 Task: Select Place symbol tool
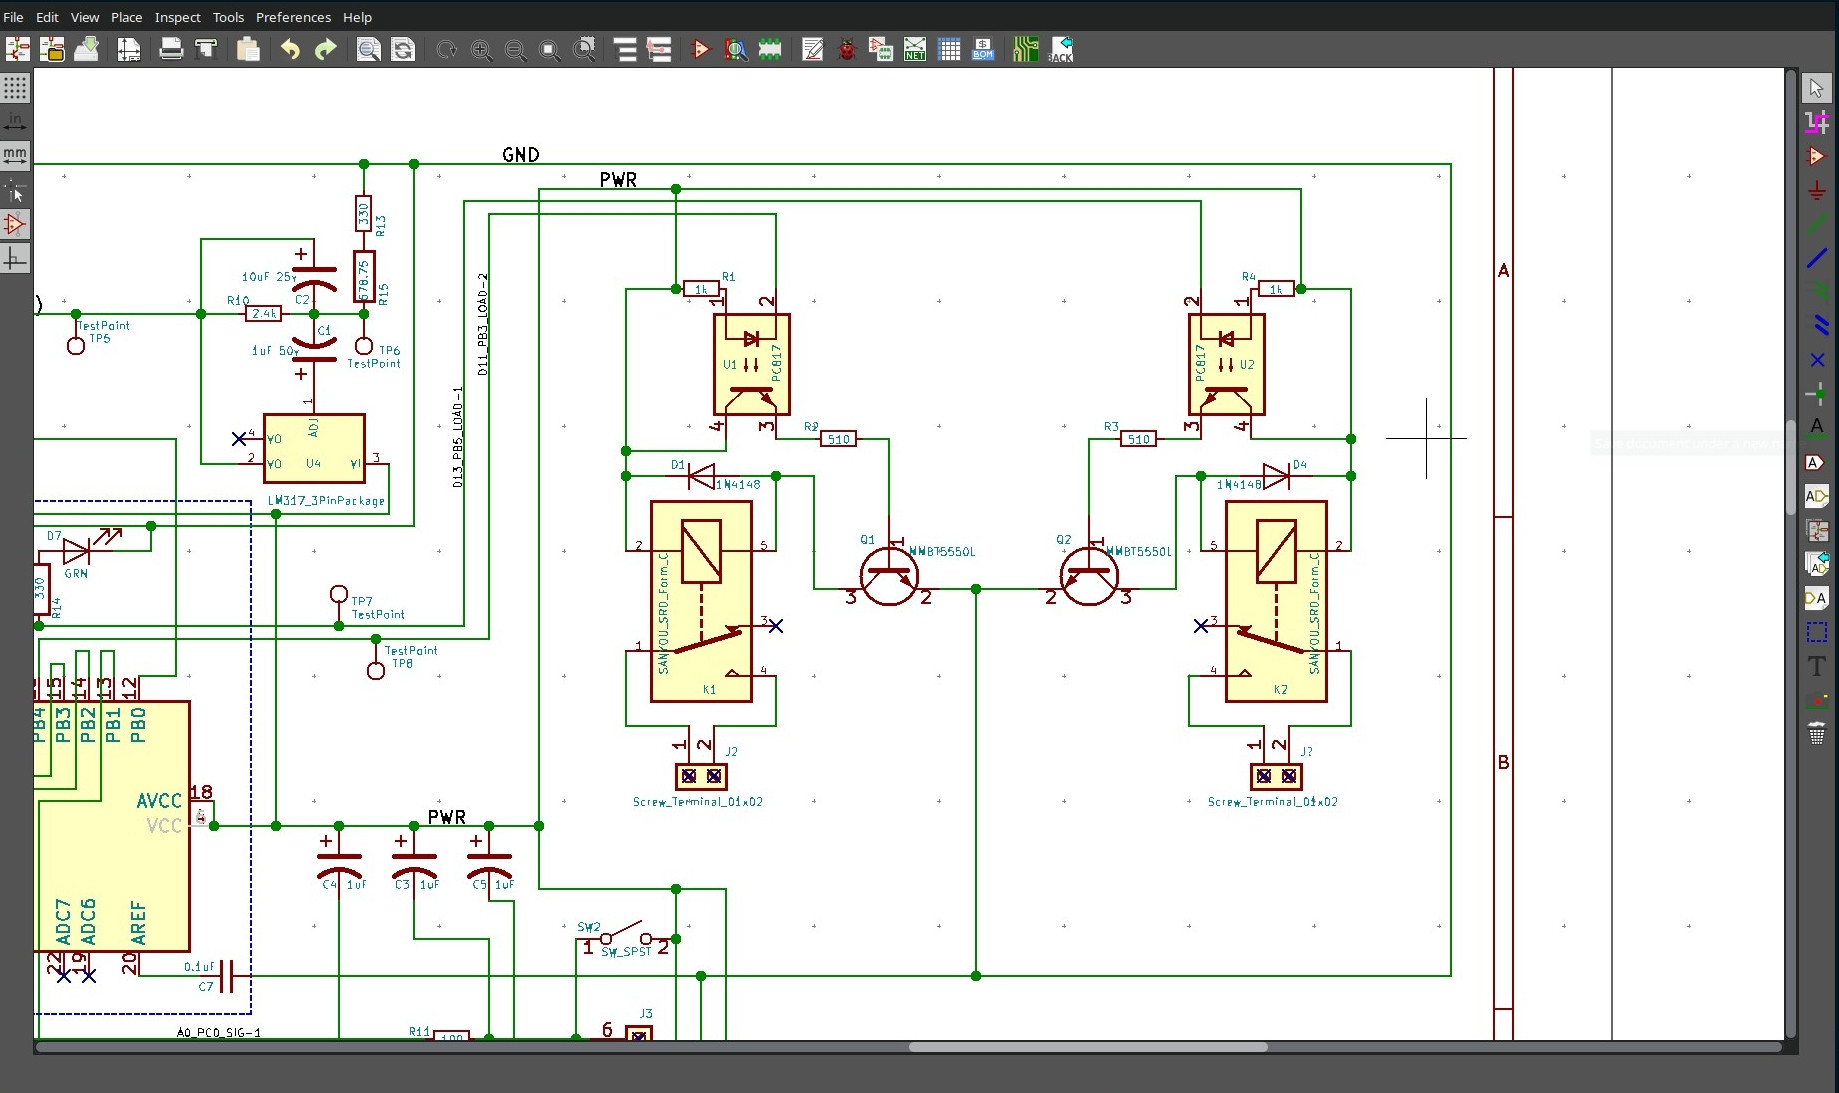click(x=1817, y=156)
